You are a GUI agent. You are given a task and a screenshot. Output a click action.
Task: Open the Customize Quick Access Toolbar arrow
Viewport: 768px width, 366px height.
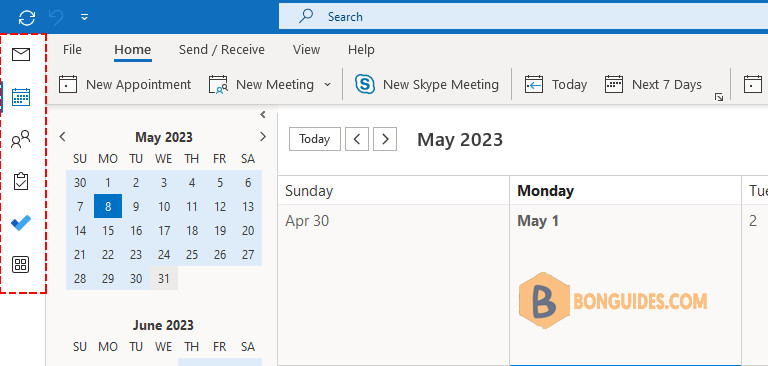[x=85, y=17]
